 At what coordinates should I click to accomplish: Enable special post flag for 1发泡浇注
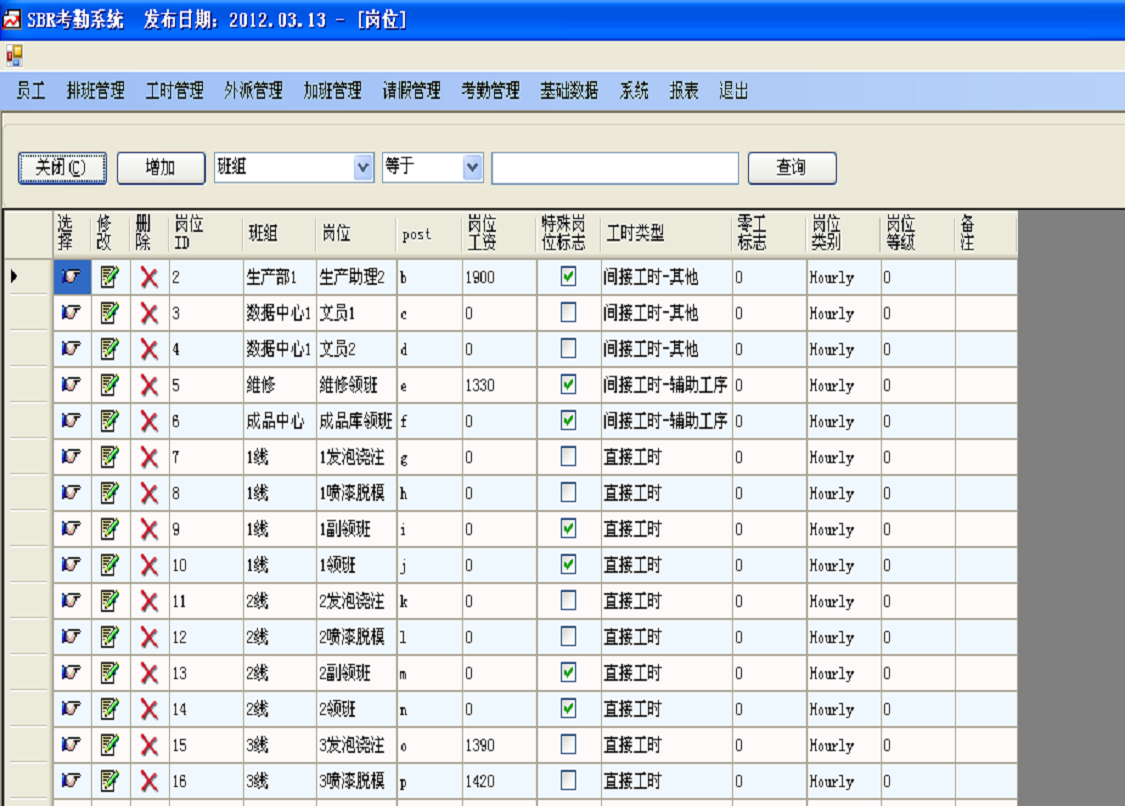567,457
